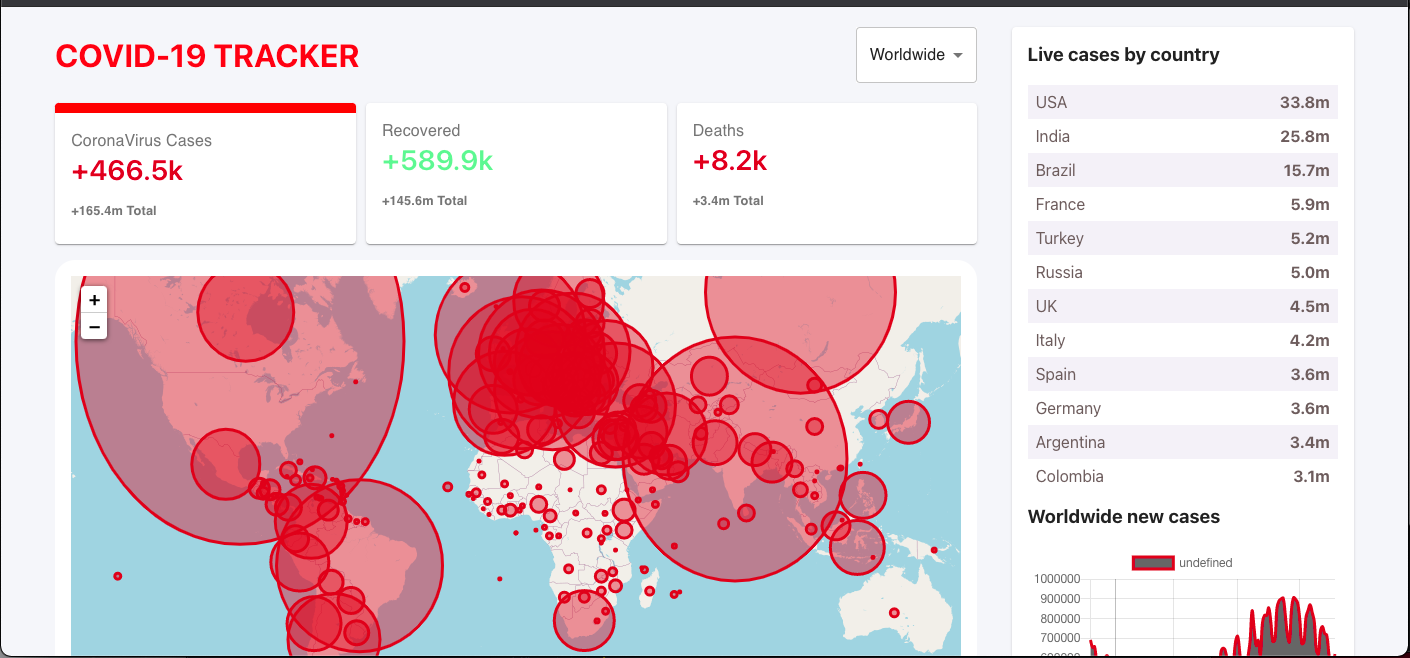Click the dropdown arrow beside Worldwide
This screenshot has height=658, width=1410.
point(958,55)
